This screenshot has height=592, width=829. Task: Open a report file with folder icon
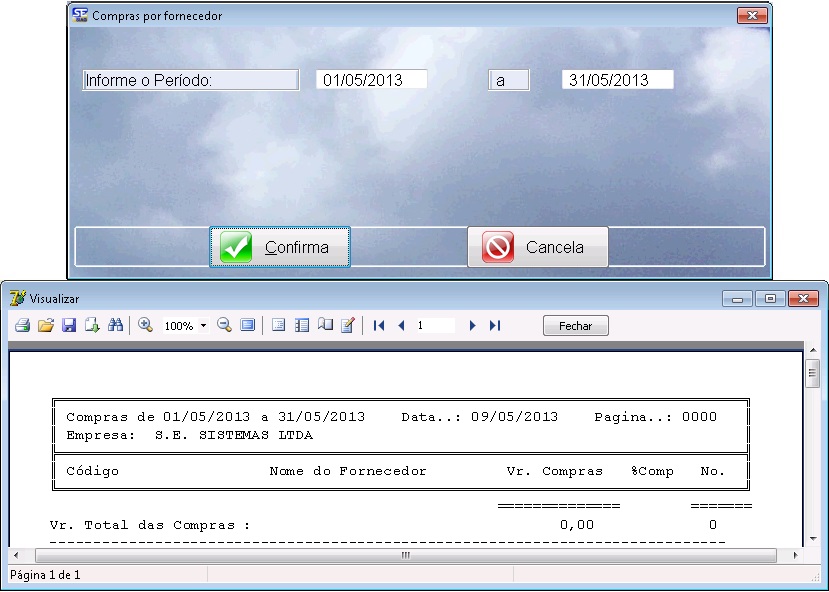click(45, 326)
